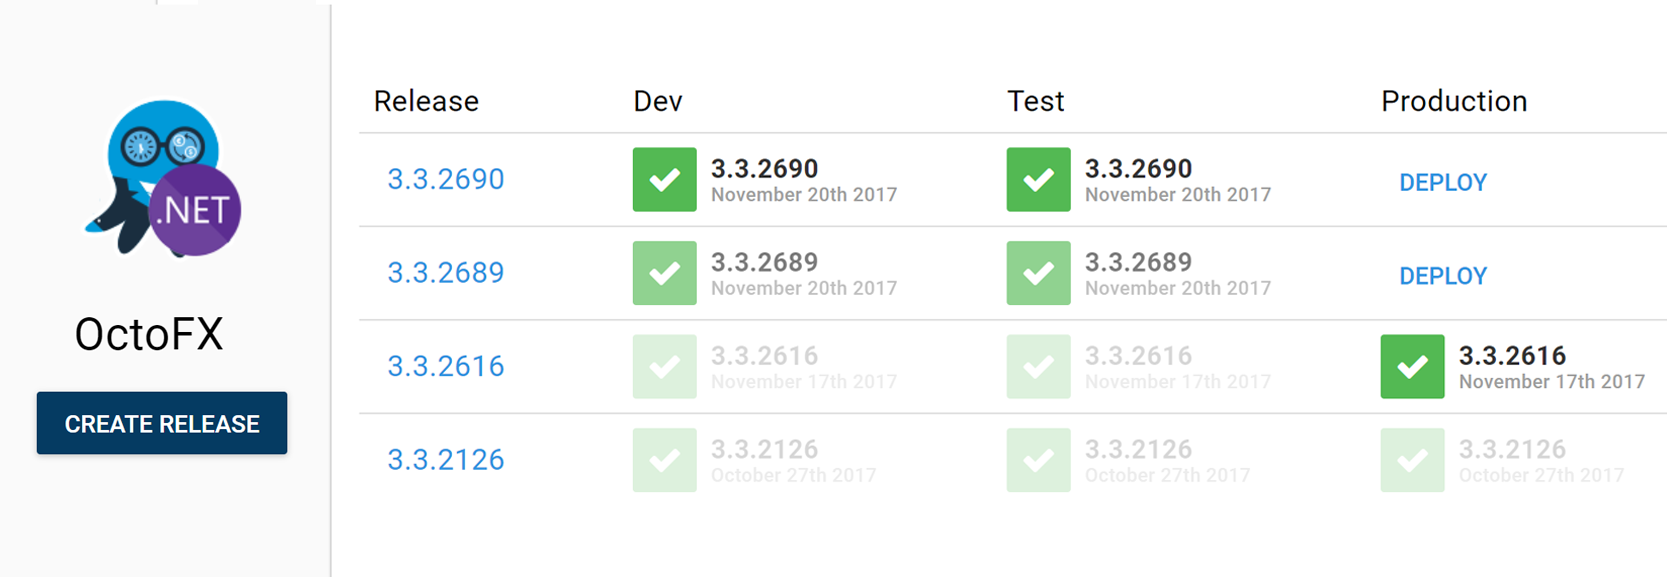1667x577 pixels.
Task: Open release 3.3.2690 link
Action: 446,180
